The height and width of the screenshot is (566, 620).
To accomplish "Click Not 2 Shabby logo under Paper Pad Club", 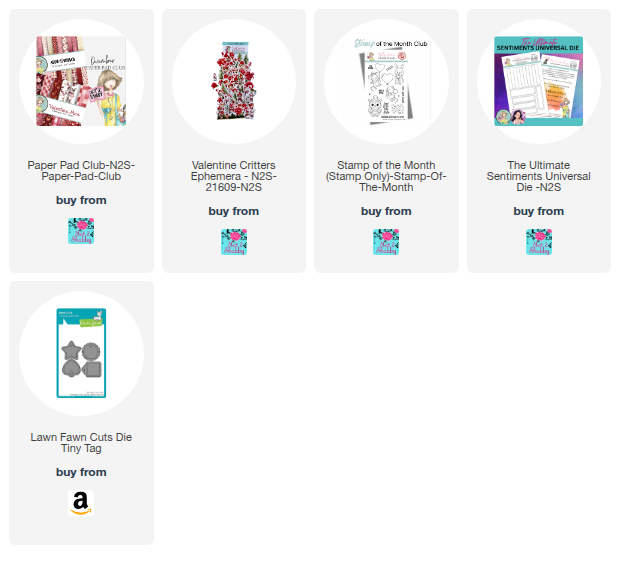I will [81, 231].
